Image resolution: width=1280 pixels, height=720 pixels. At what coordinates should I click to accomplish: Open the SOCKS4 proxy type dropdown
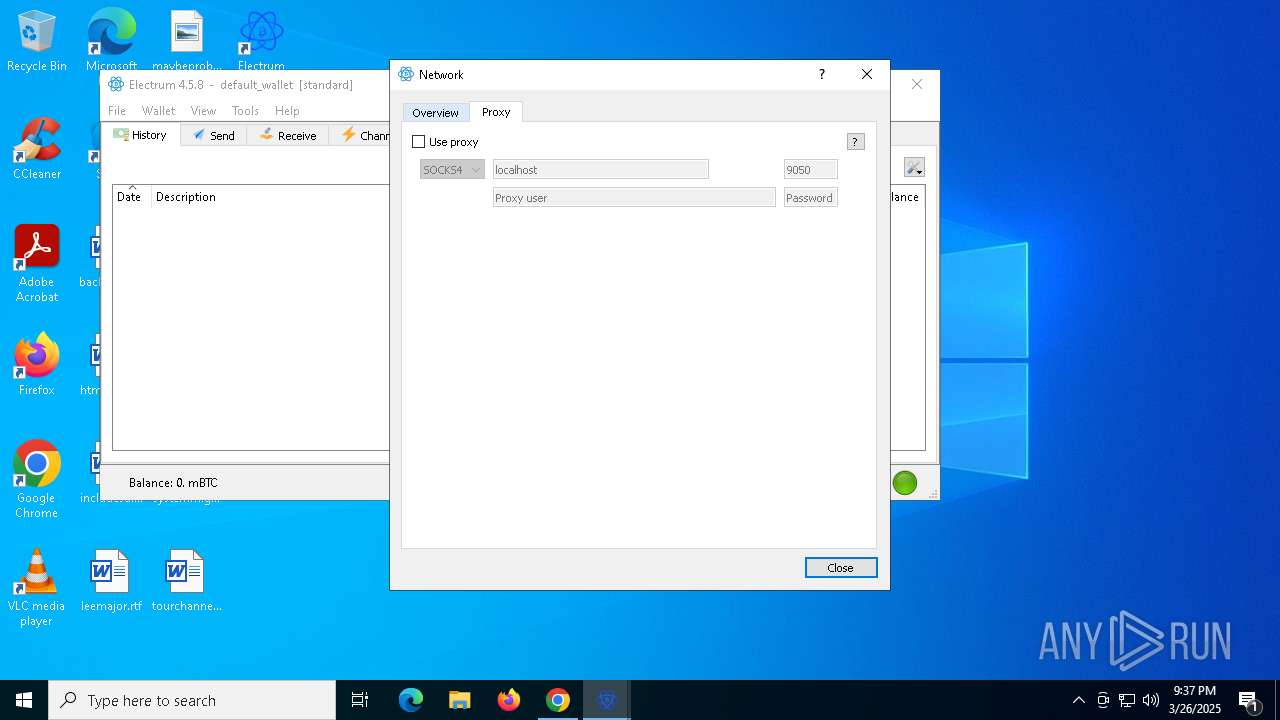452,170
